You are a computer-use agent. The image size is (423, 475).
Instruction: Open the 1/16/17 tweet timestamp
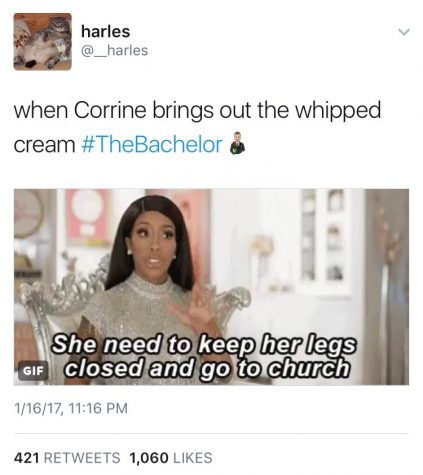(71, 408)
